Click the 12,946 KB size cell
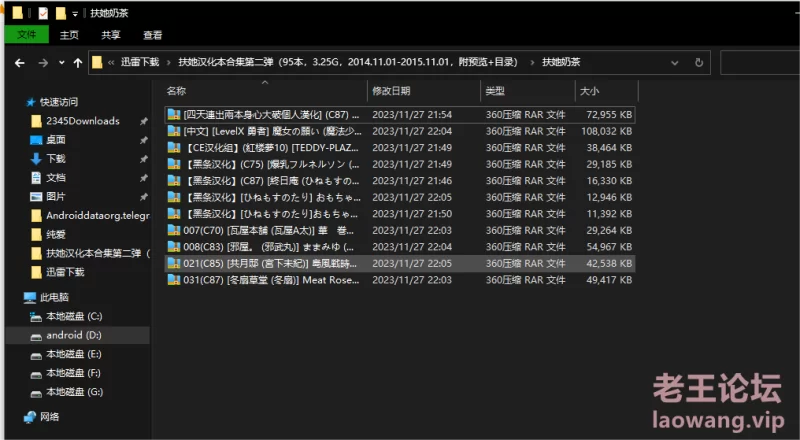Viewport: 800px width, 440px height. click(x=609, y=198)
